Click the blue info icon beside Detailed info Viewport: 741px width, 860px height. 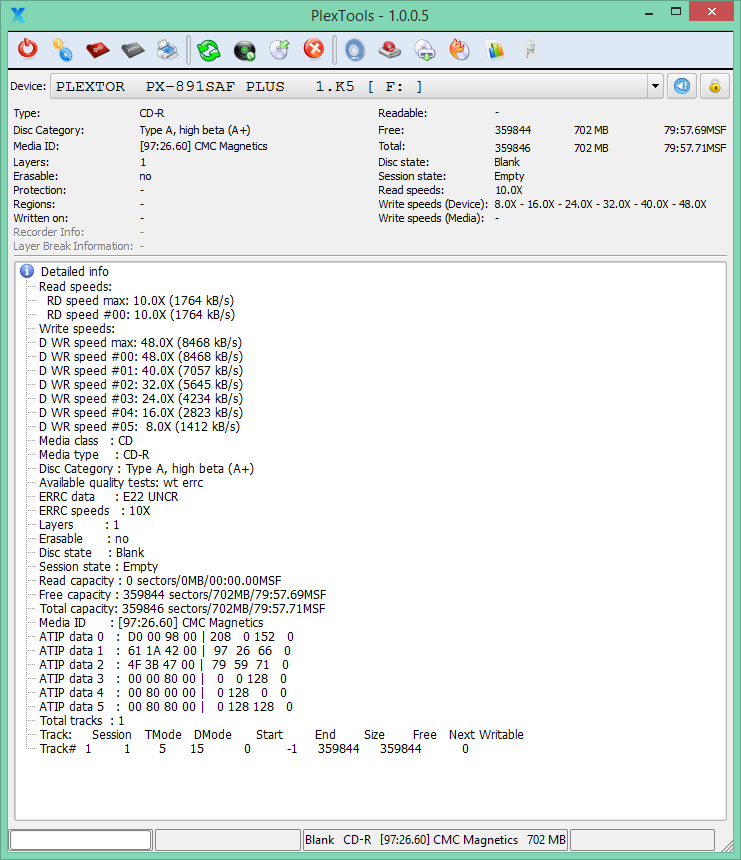pyautogui.click(x=26, y=271)
